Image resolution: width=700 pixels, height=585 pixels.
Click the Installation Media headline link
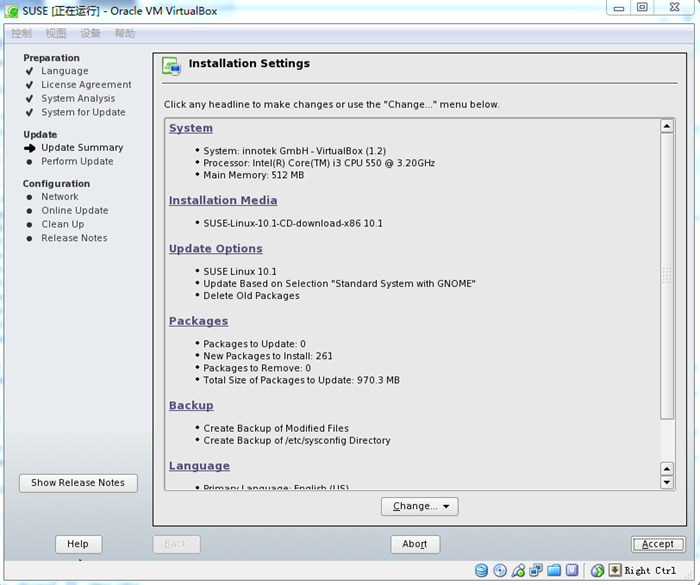(x=223, y=201)
